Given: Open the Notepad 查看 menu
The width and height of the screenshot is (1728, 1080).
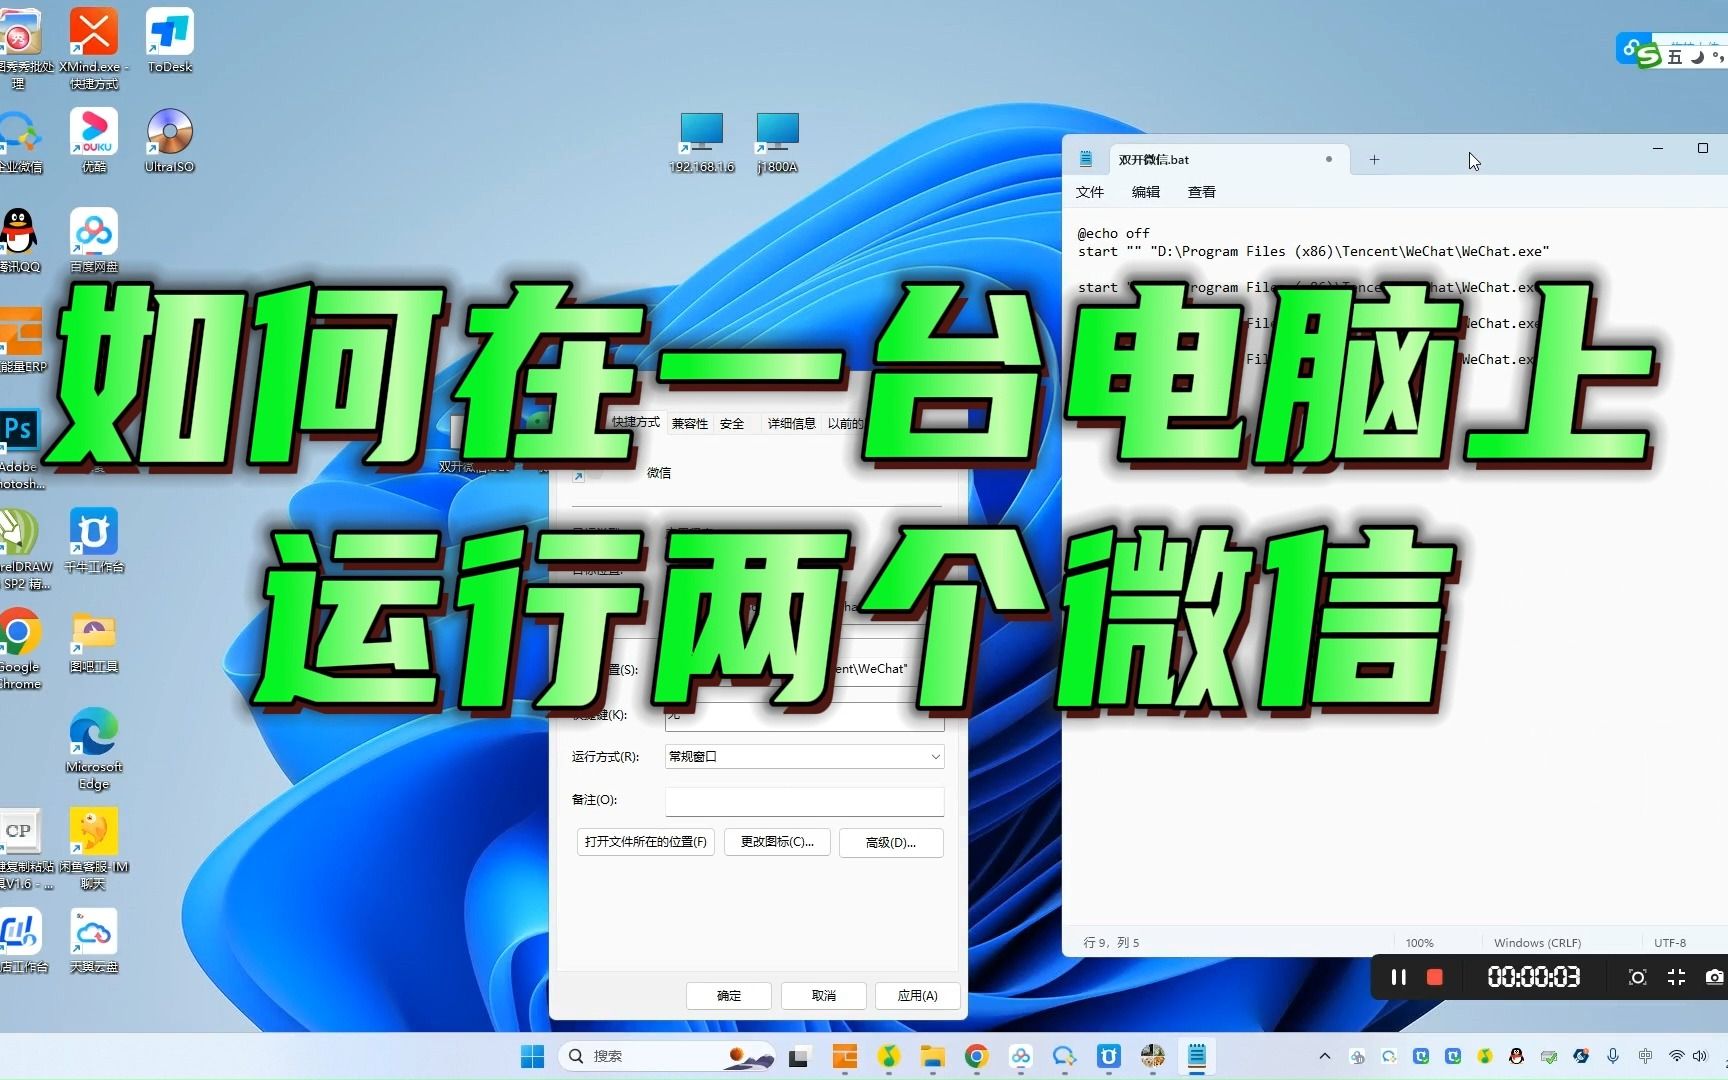Looking at the screenshot, I should (1202, 192).
